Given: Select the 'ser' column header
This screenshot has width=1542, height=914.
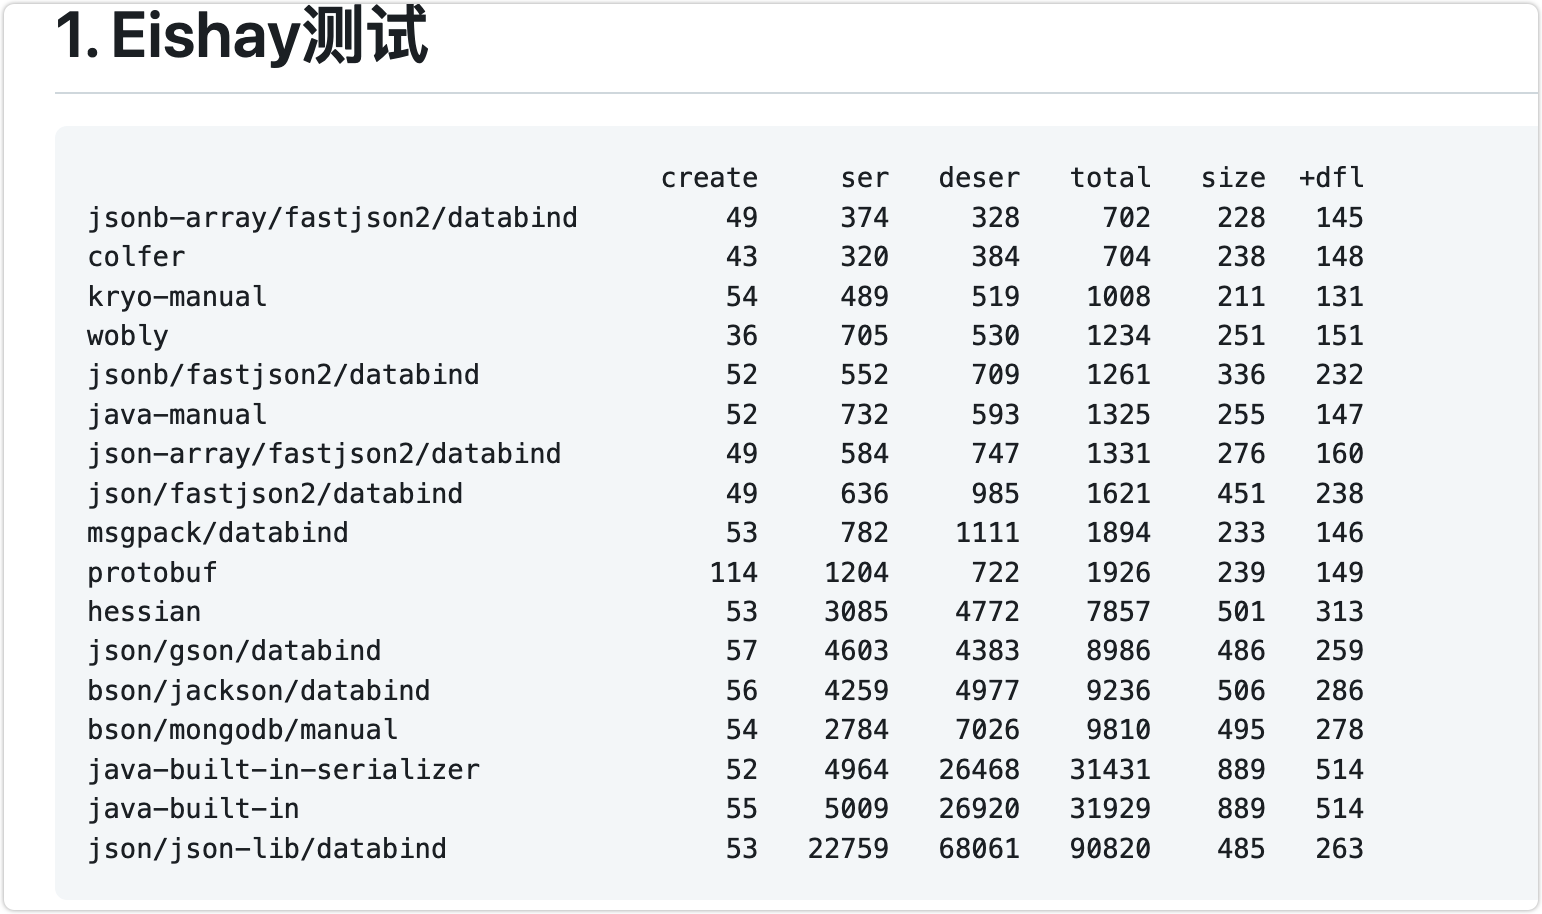Looking at the screenshot, I should [864, 178].
